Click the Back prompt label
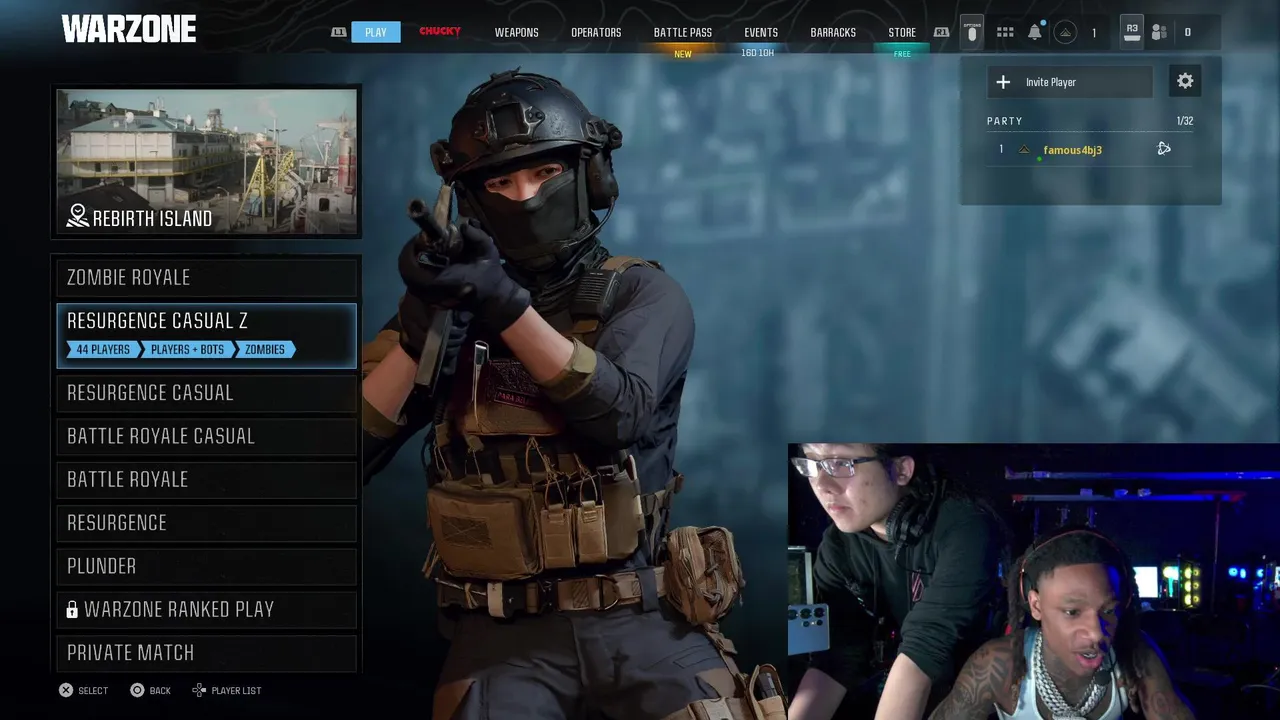 tap(160, 691)
